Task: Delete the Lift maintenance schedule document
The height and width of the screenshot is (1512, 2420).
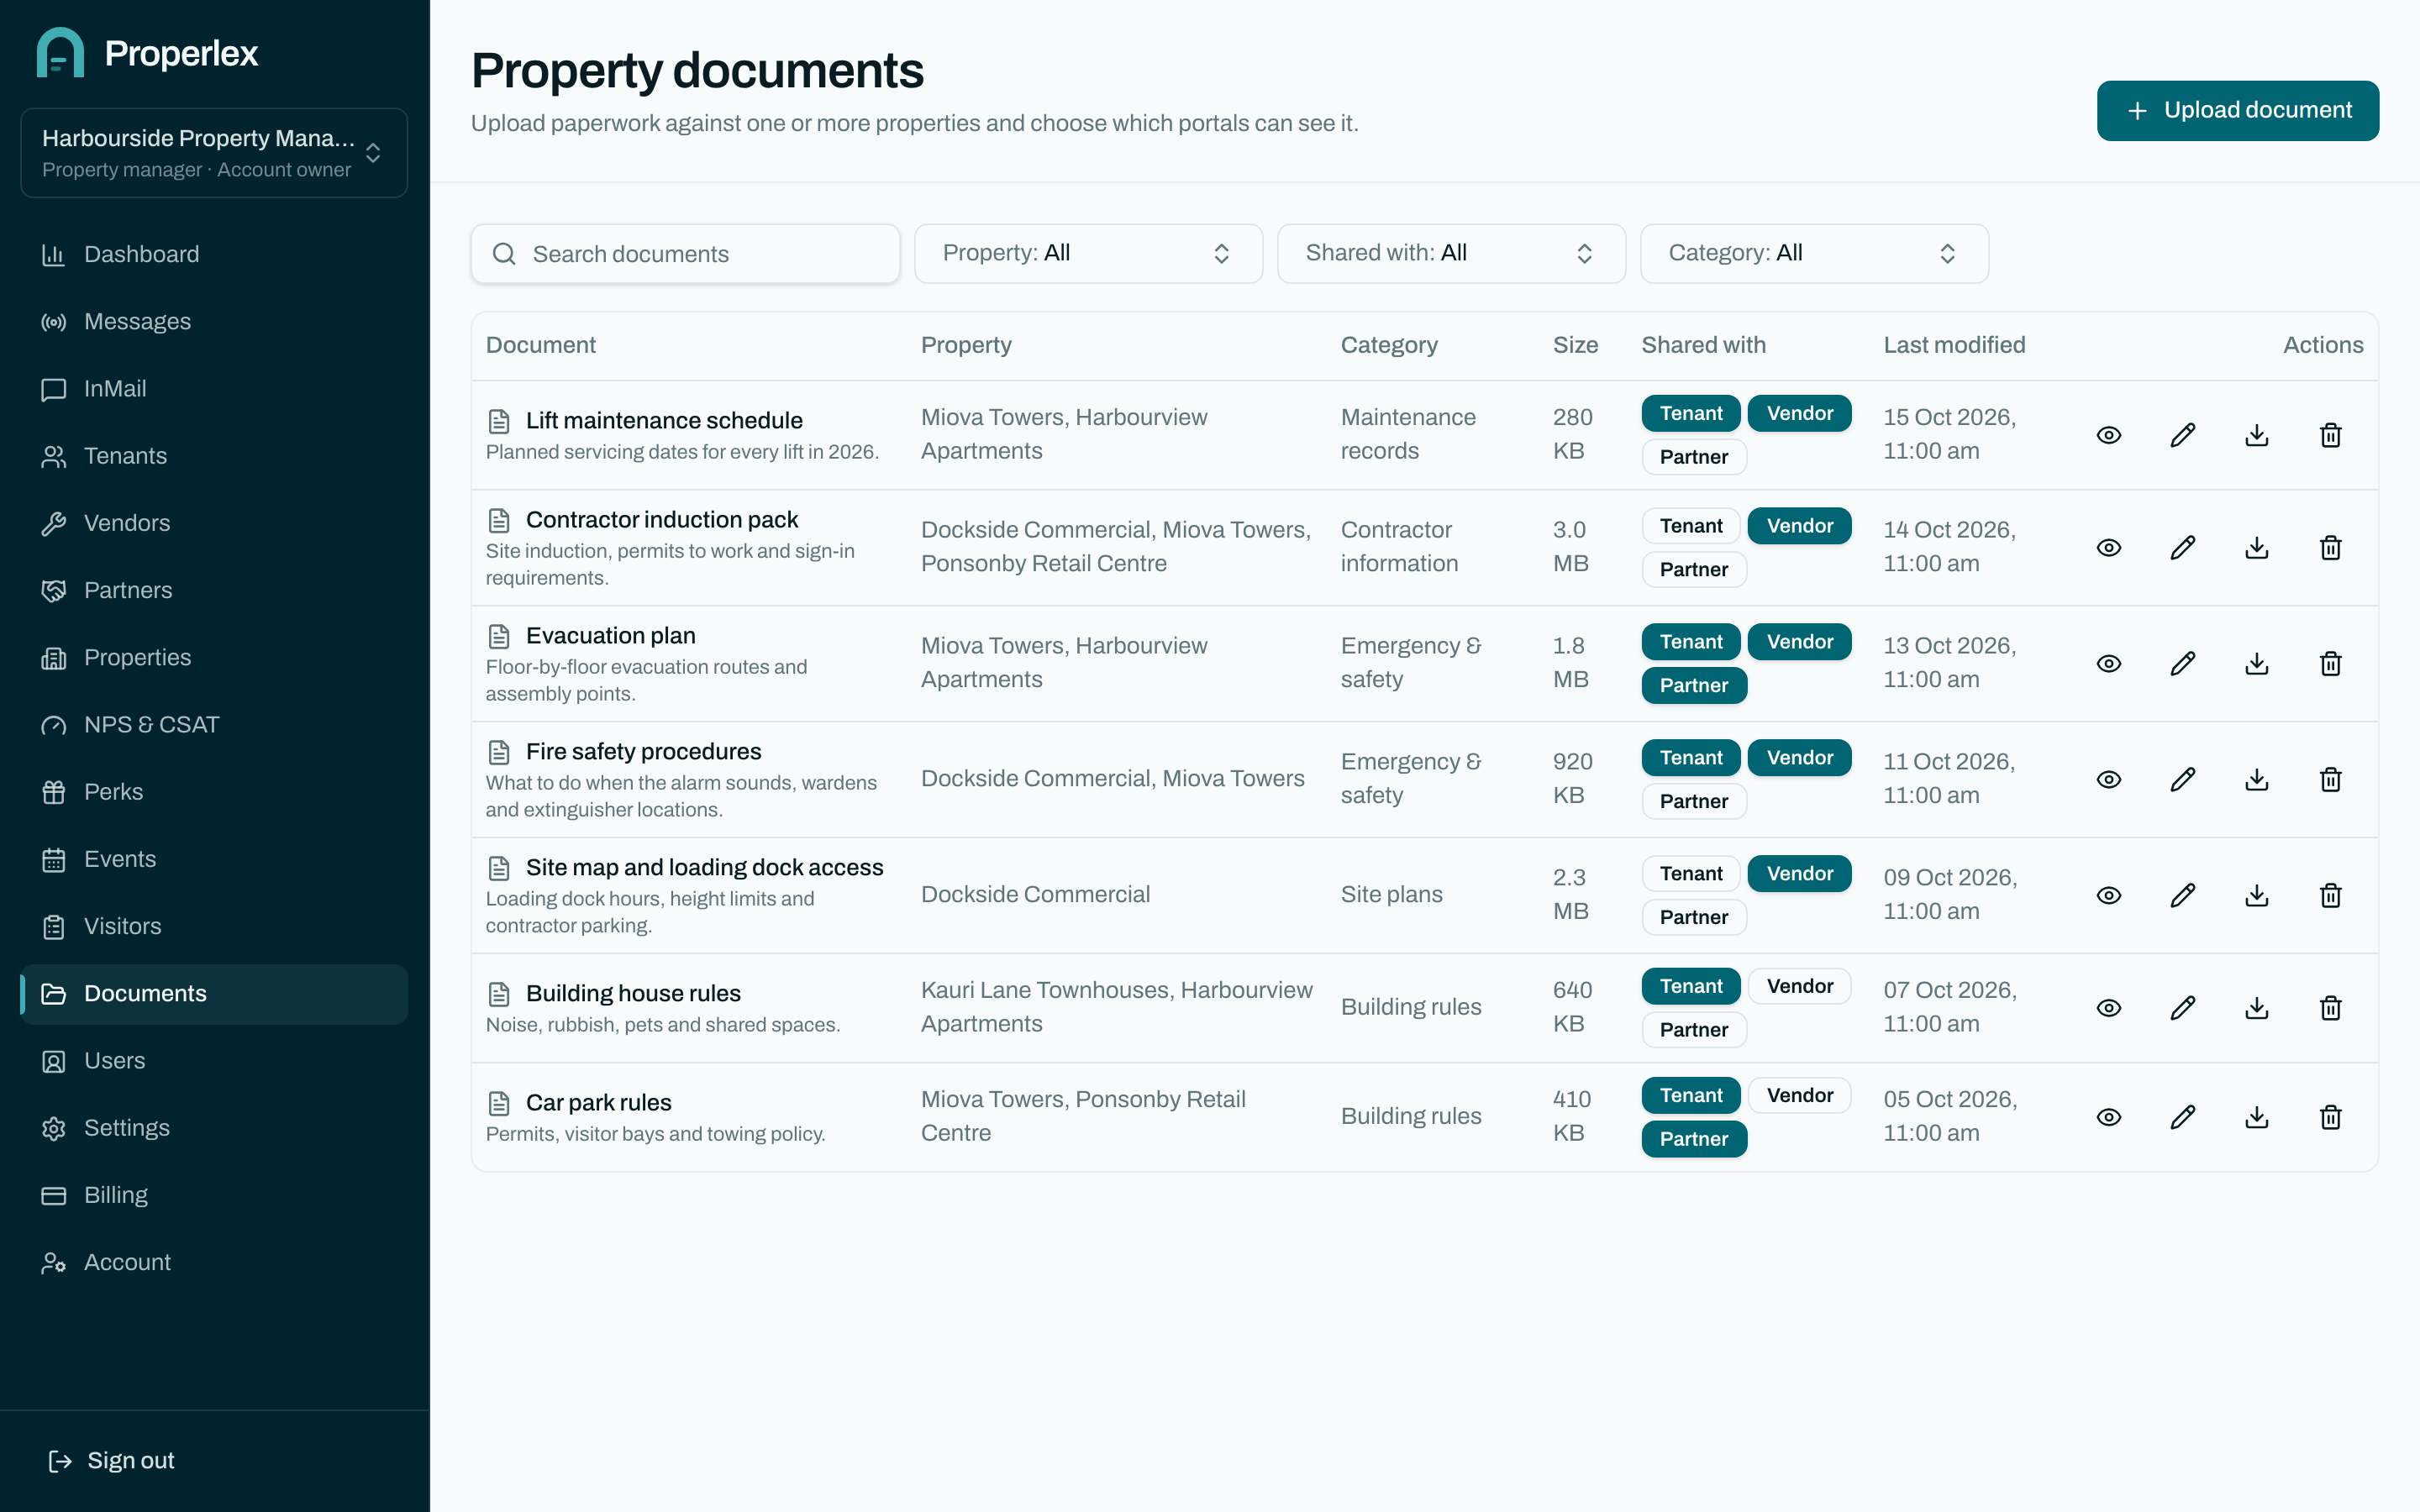Action: click(2330, 435)
